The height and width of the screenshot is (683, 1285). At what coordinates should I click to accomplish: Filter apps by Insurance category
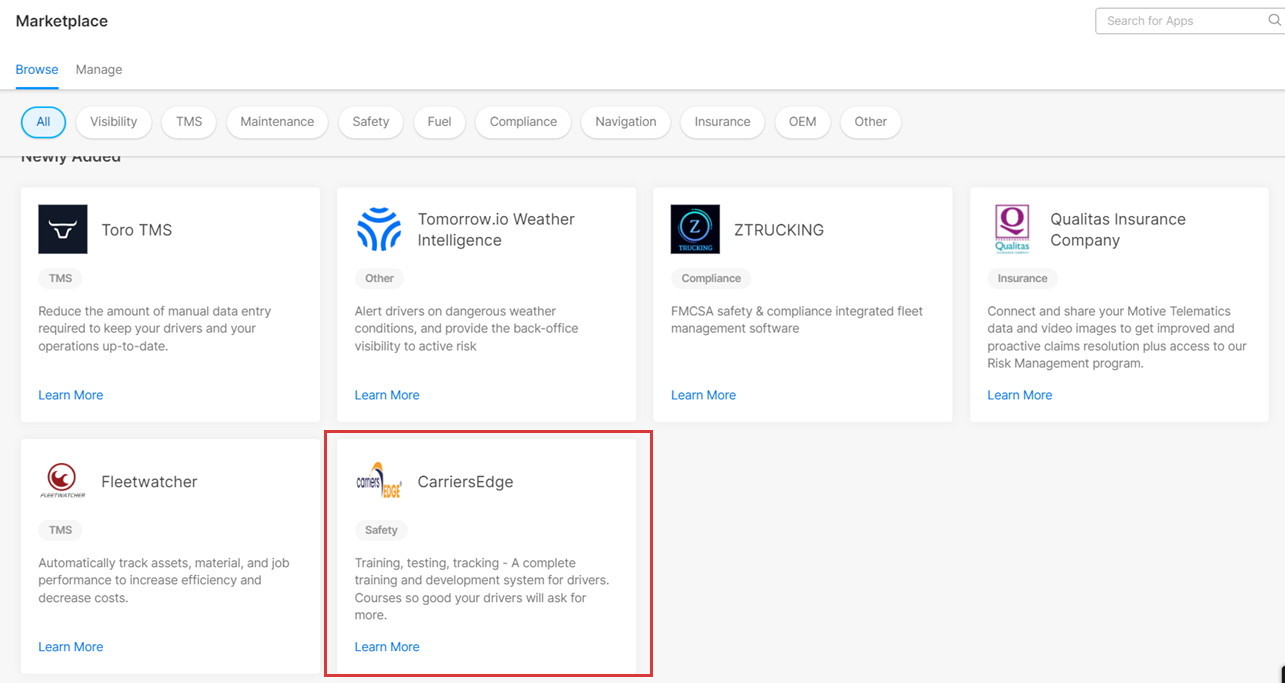pos(722,122)
